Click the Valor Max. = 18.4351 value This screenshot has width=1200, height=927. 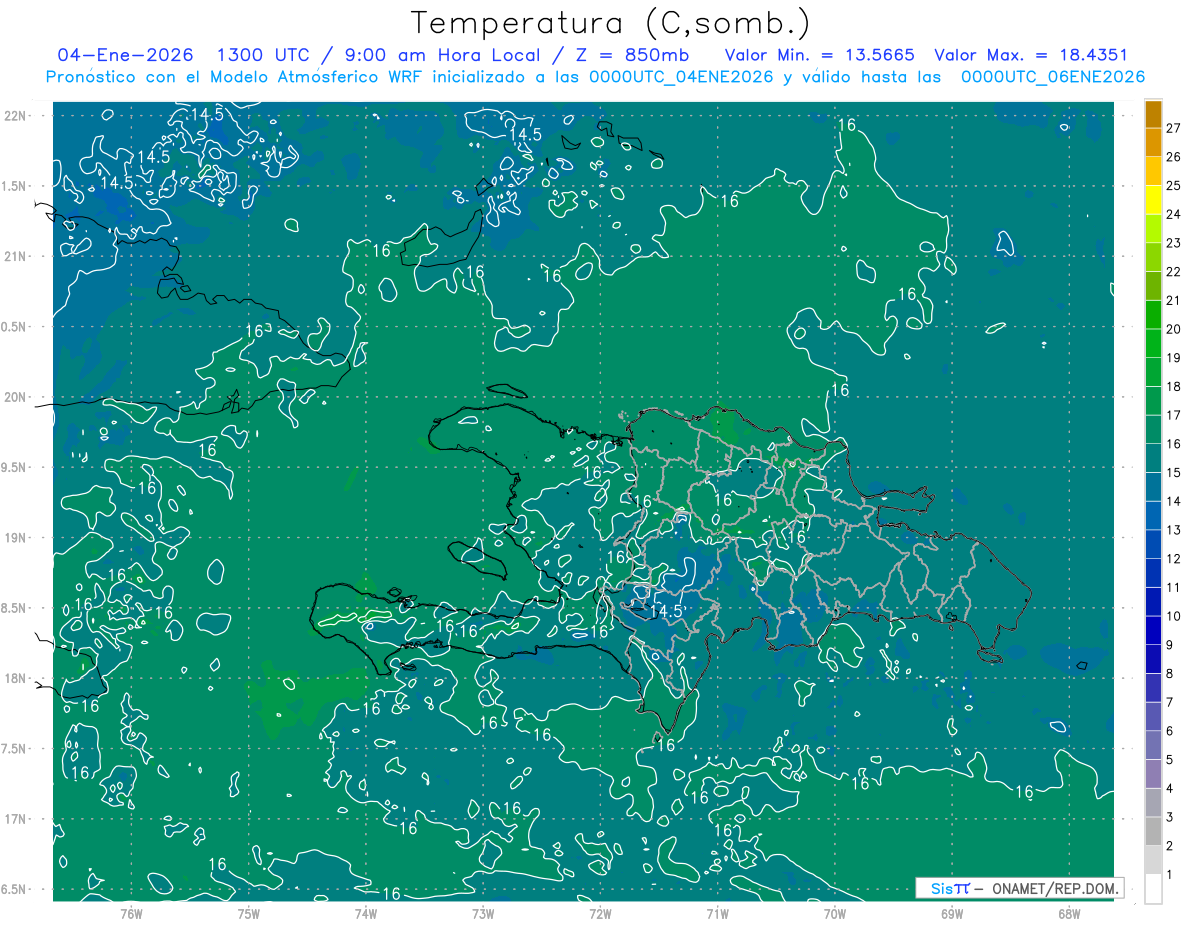tap(1030, 55)
